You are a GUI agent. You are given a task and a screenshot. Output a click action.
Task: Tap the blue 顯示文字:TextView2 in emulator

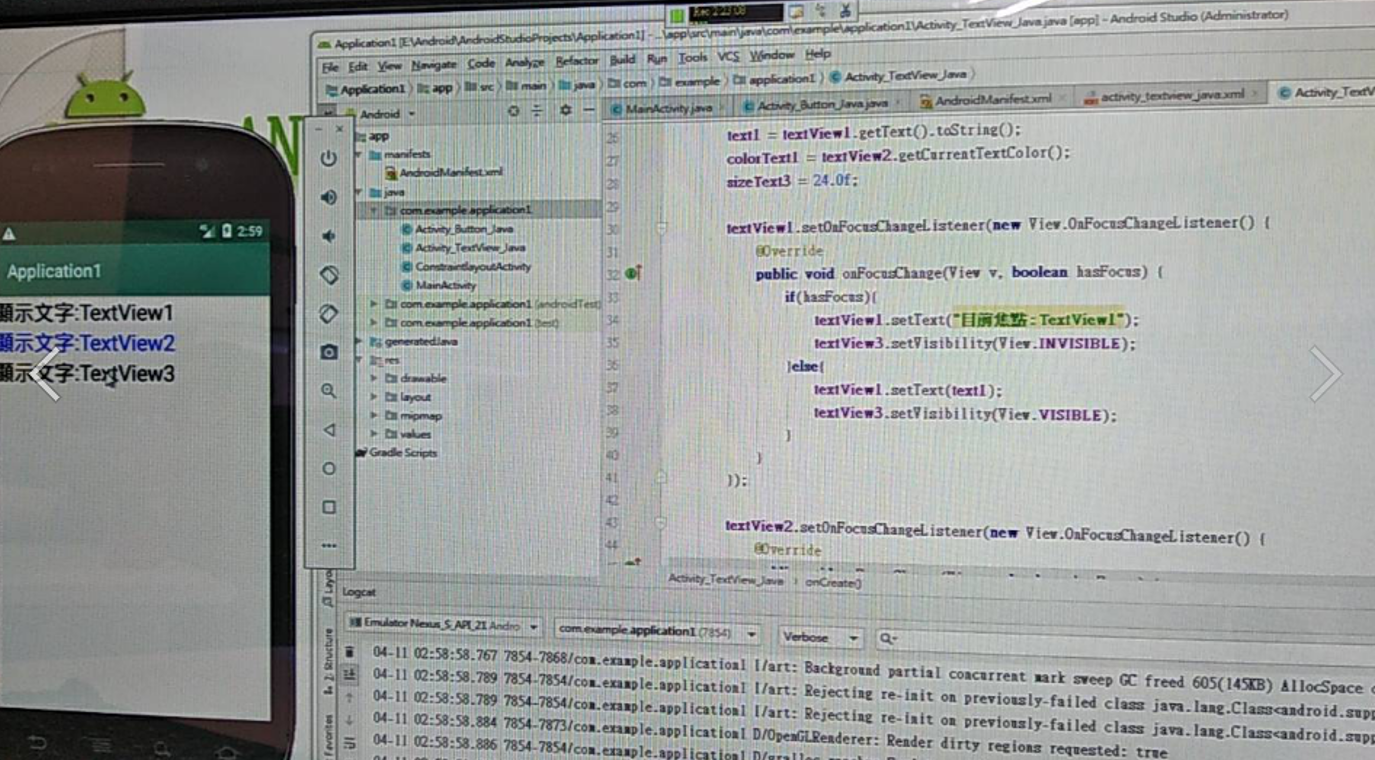click(88, 343)
